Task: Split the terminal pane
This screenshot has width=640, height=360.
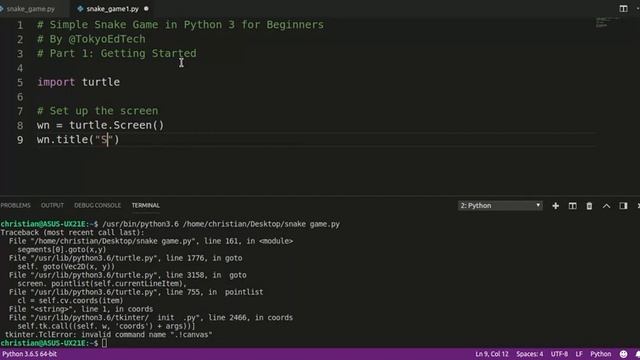Action: (x=573, y=206)
